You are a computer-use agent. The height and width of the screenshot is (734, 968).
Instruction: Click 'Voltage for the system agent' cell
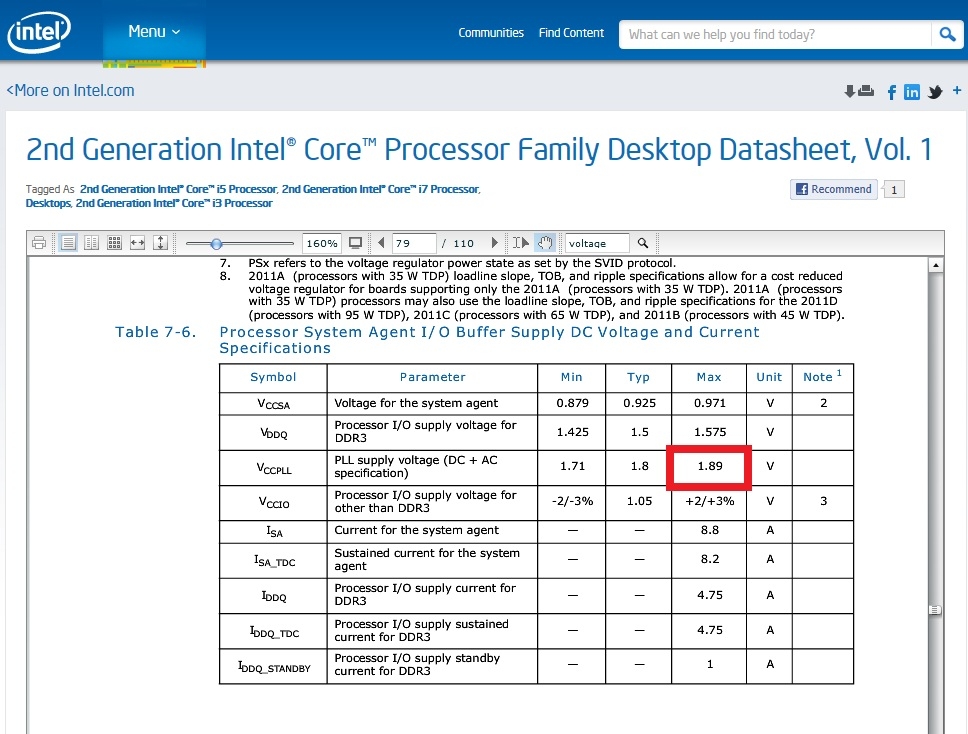click(432, 403)
